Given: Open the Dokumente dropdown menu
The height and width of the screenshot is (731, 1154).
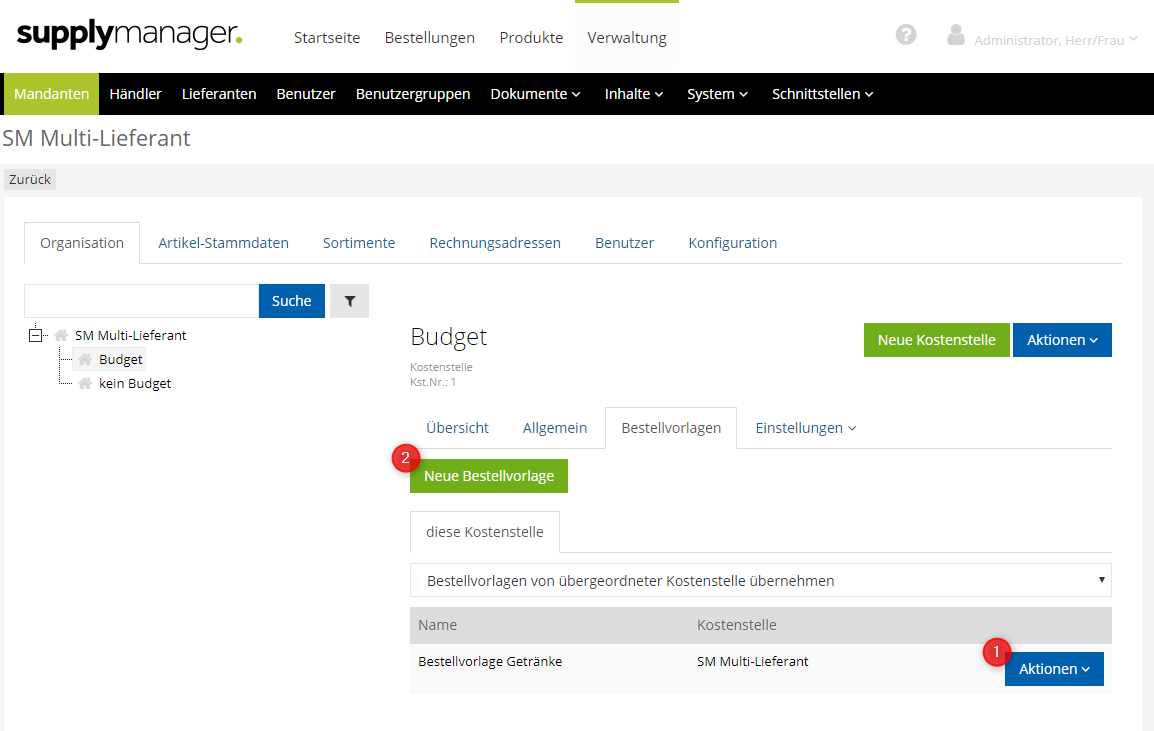Looking at the screenshot, I should coord(535,94).
